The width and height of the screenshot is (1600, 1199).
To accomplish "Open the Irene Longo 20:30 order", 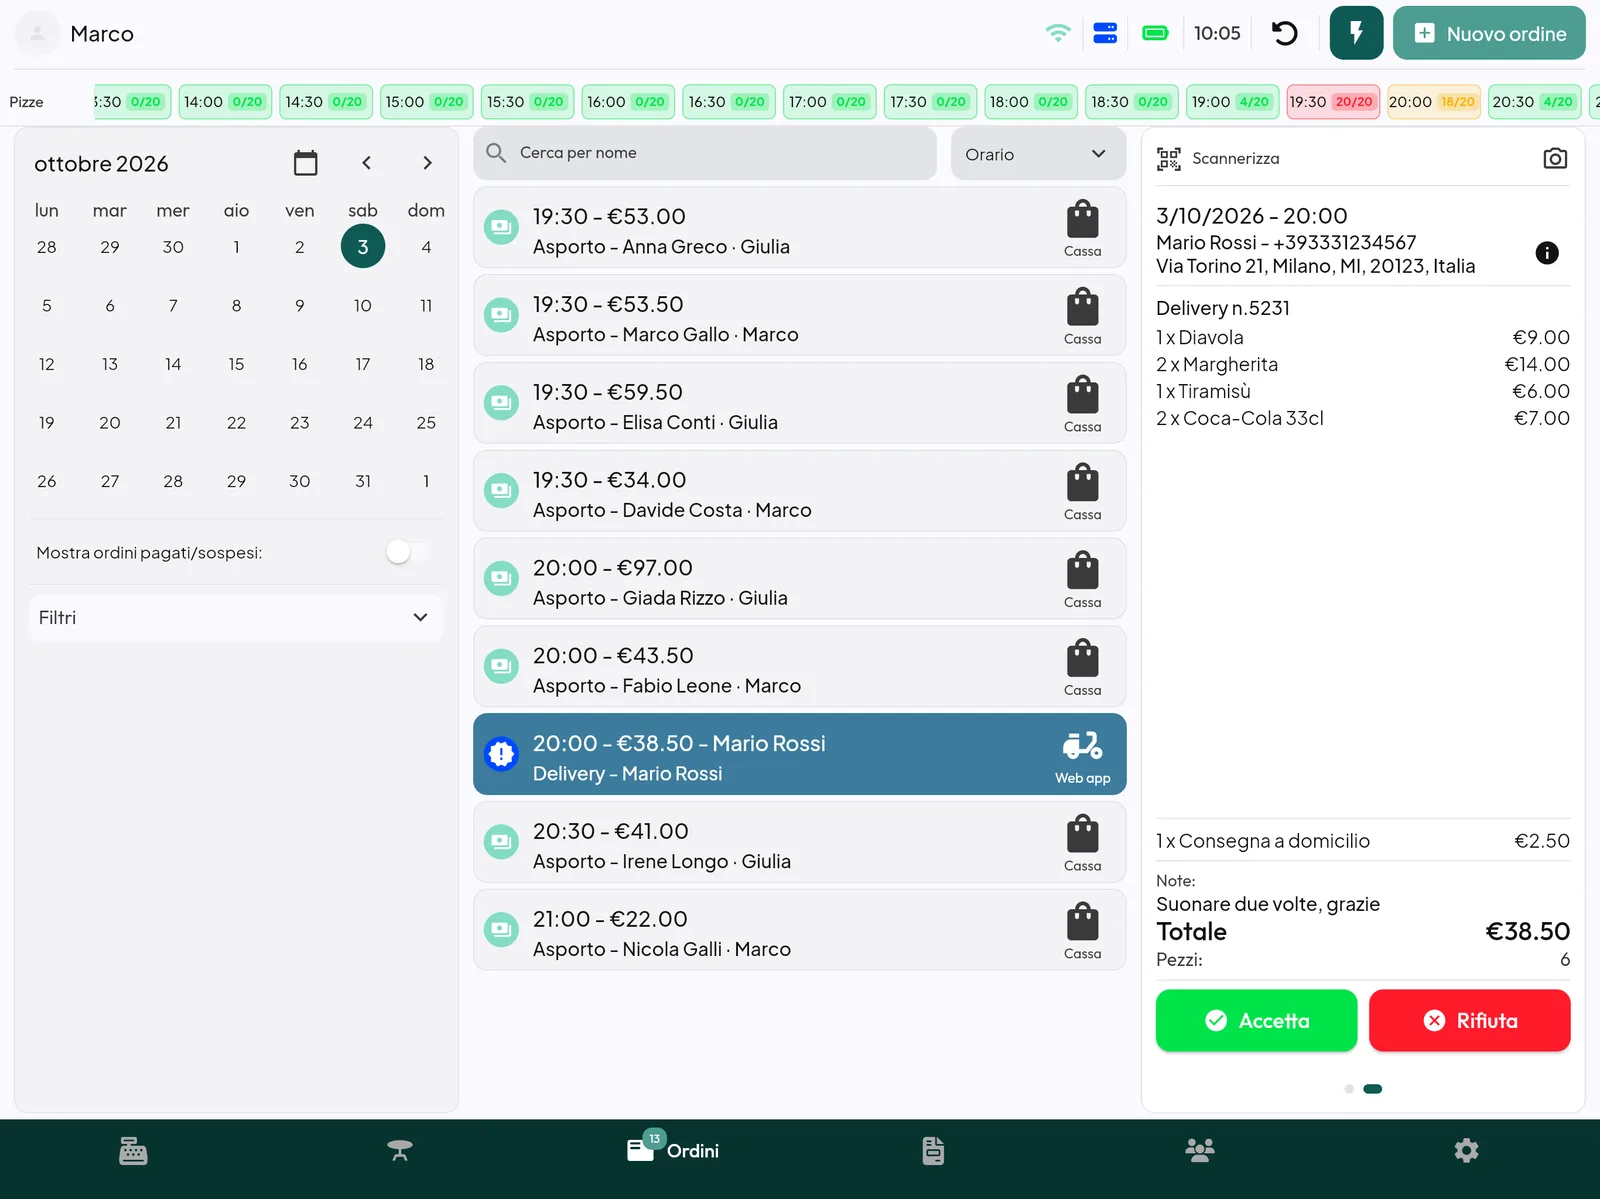I will click(x=799, y=842).
